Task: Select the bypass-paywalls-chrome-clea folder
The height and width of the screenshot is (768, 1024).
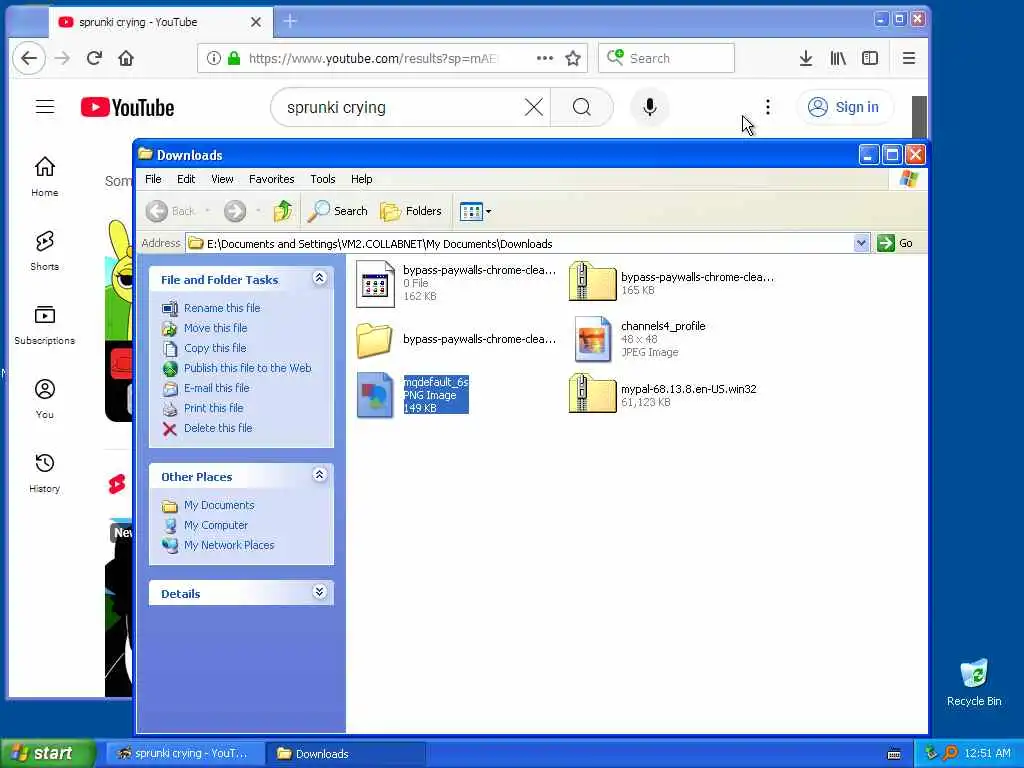Action: tap(456, 339)
